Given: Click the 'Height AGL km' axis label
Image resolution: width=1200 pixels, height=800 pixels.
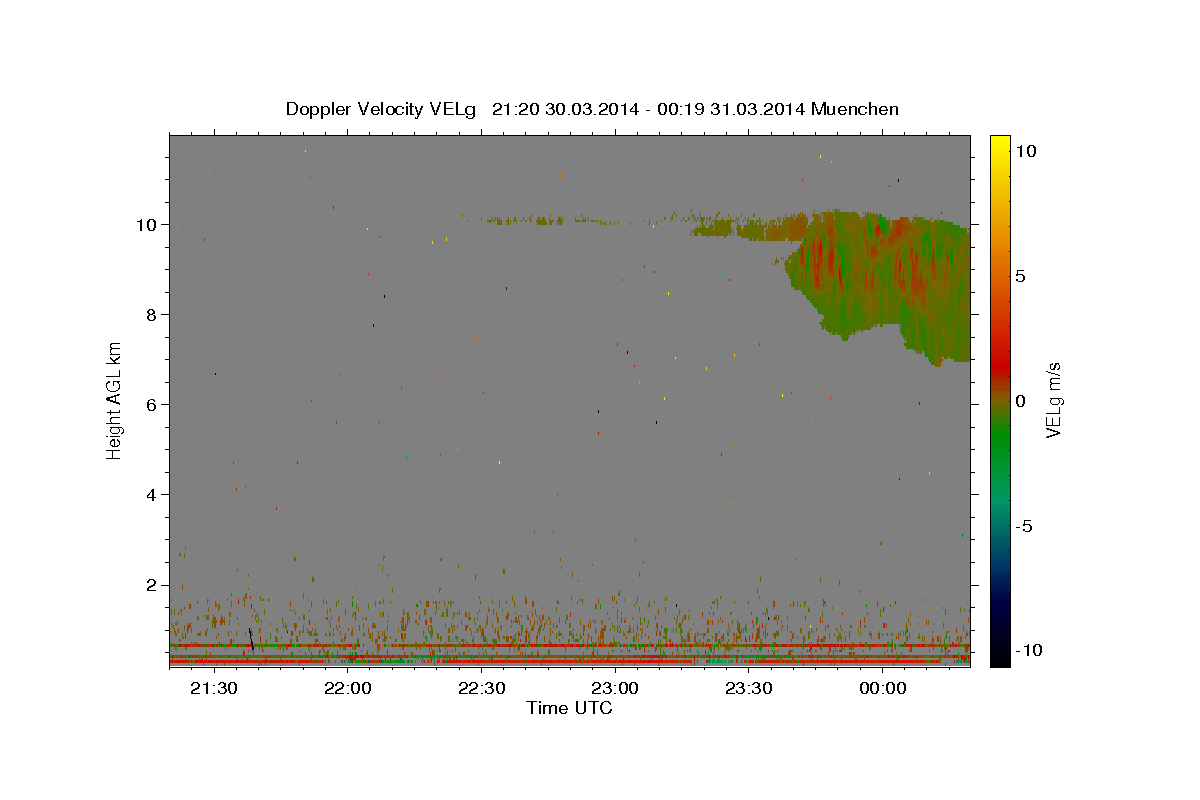Looking at the screenshot, I should 115,400.
